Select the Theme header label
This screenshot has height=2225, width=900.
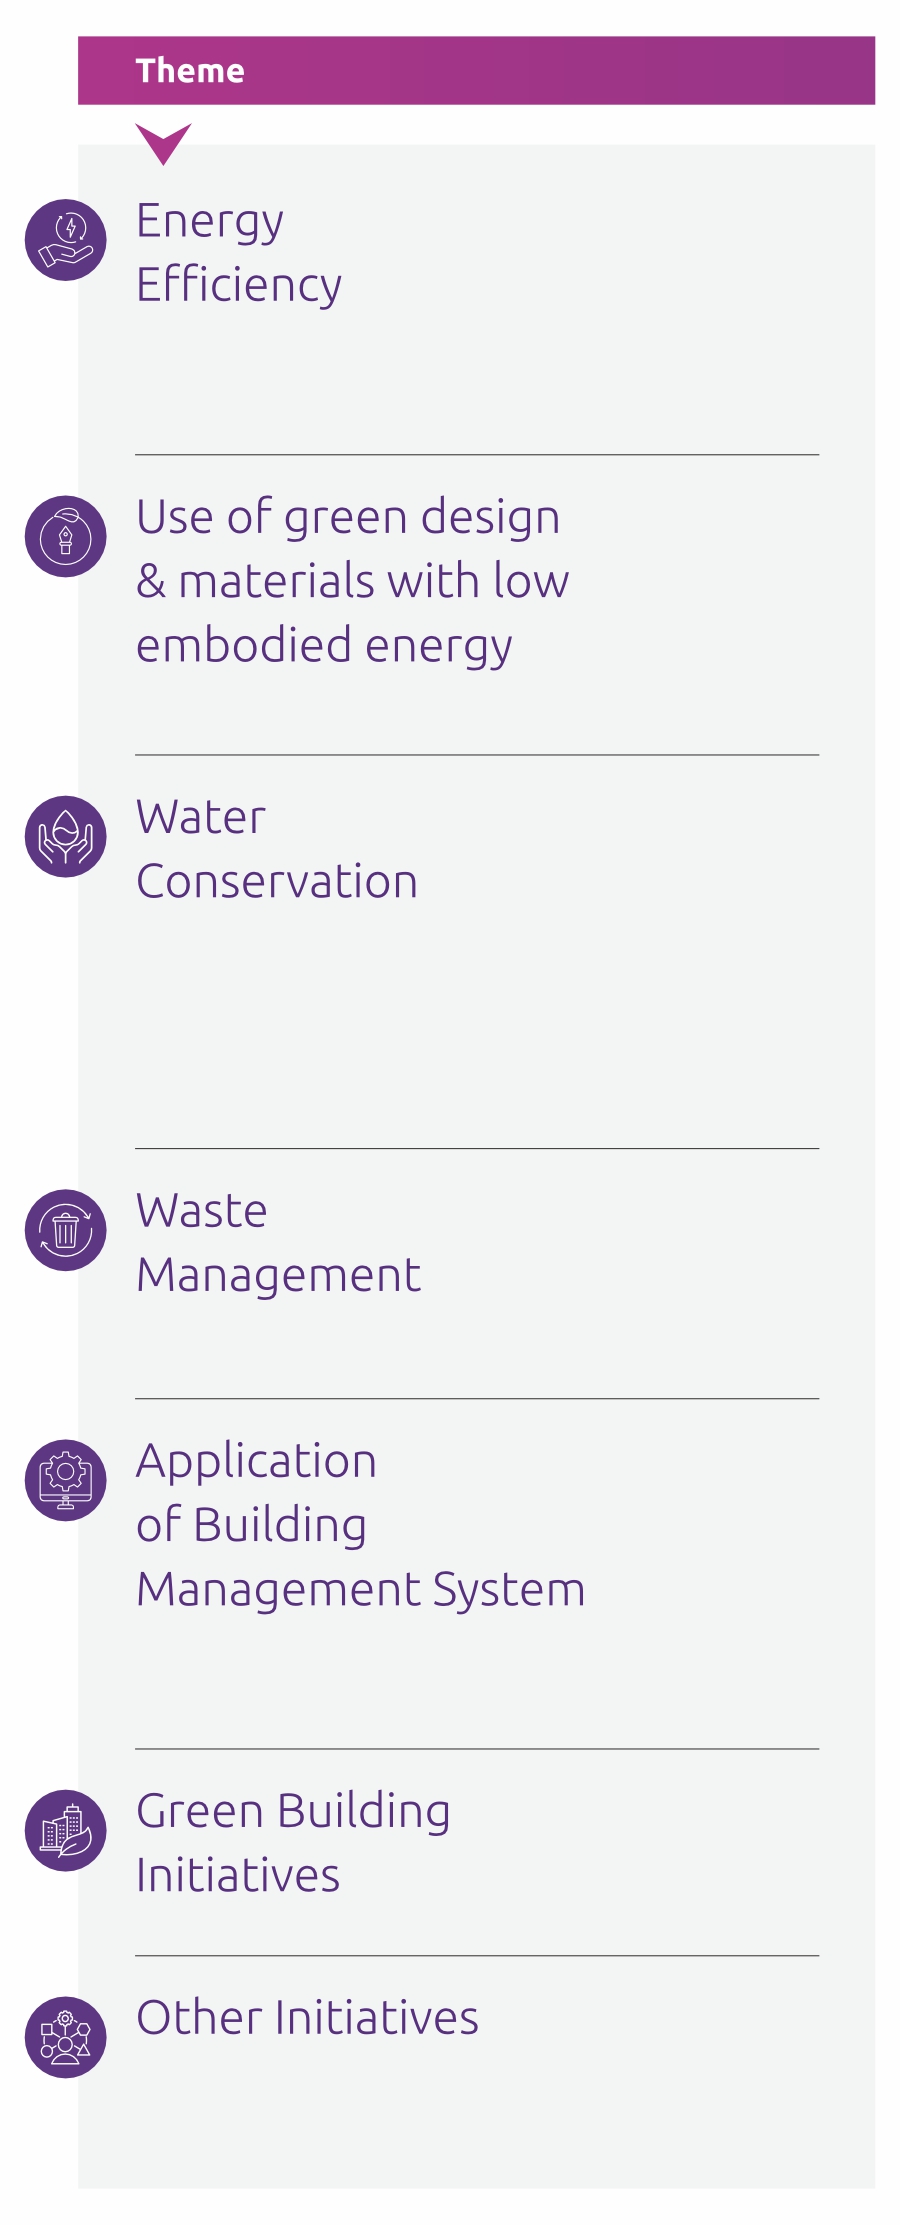click(x=190, y=71)
